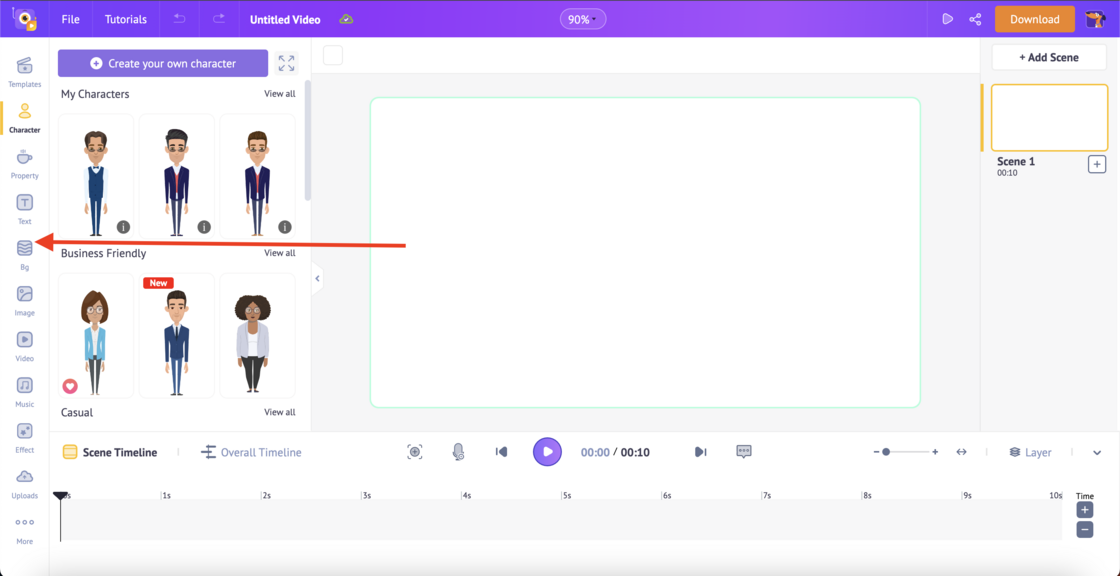This screenshot has height=576, width=1120.
Task: Open the Text panel
Action: click(24, 207)
